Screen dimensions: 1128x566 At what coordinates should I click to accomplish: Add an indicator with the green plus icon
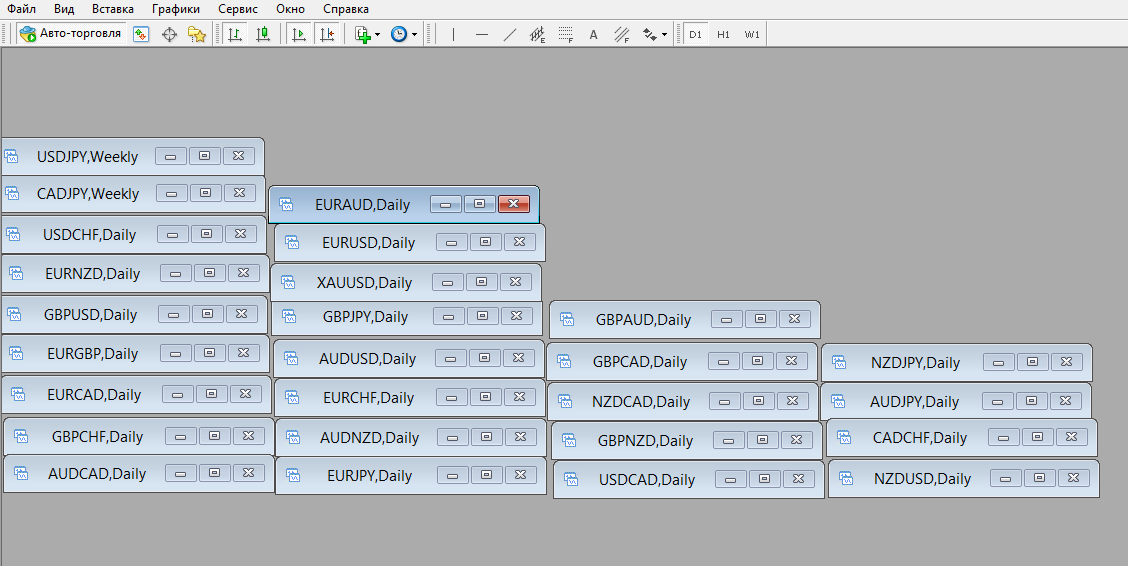tap(363, 34)
